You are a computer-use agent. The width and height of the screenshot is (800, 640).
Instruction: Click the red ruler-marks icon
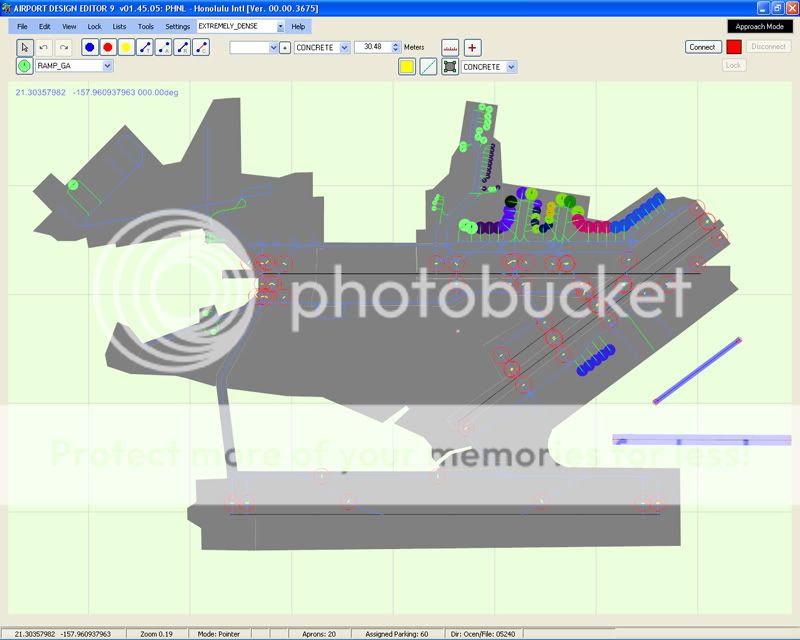[450, 48]
